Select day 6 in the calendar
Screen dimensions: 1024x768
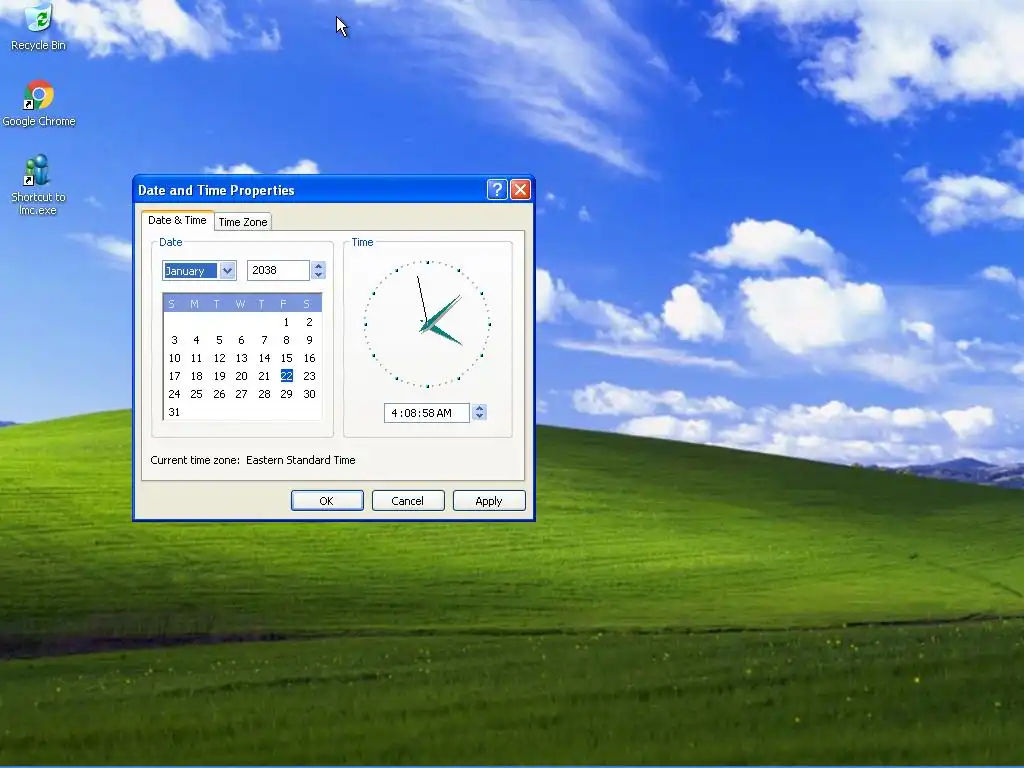[242, 340]
